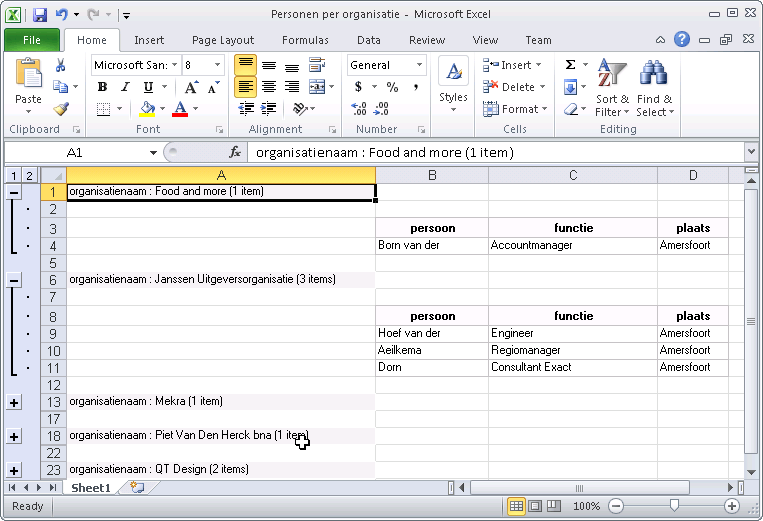Click Find & Select button
Viewport: 763px width, 521px height.
654,88
